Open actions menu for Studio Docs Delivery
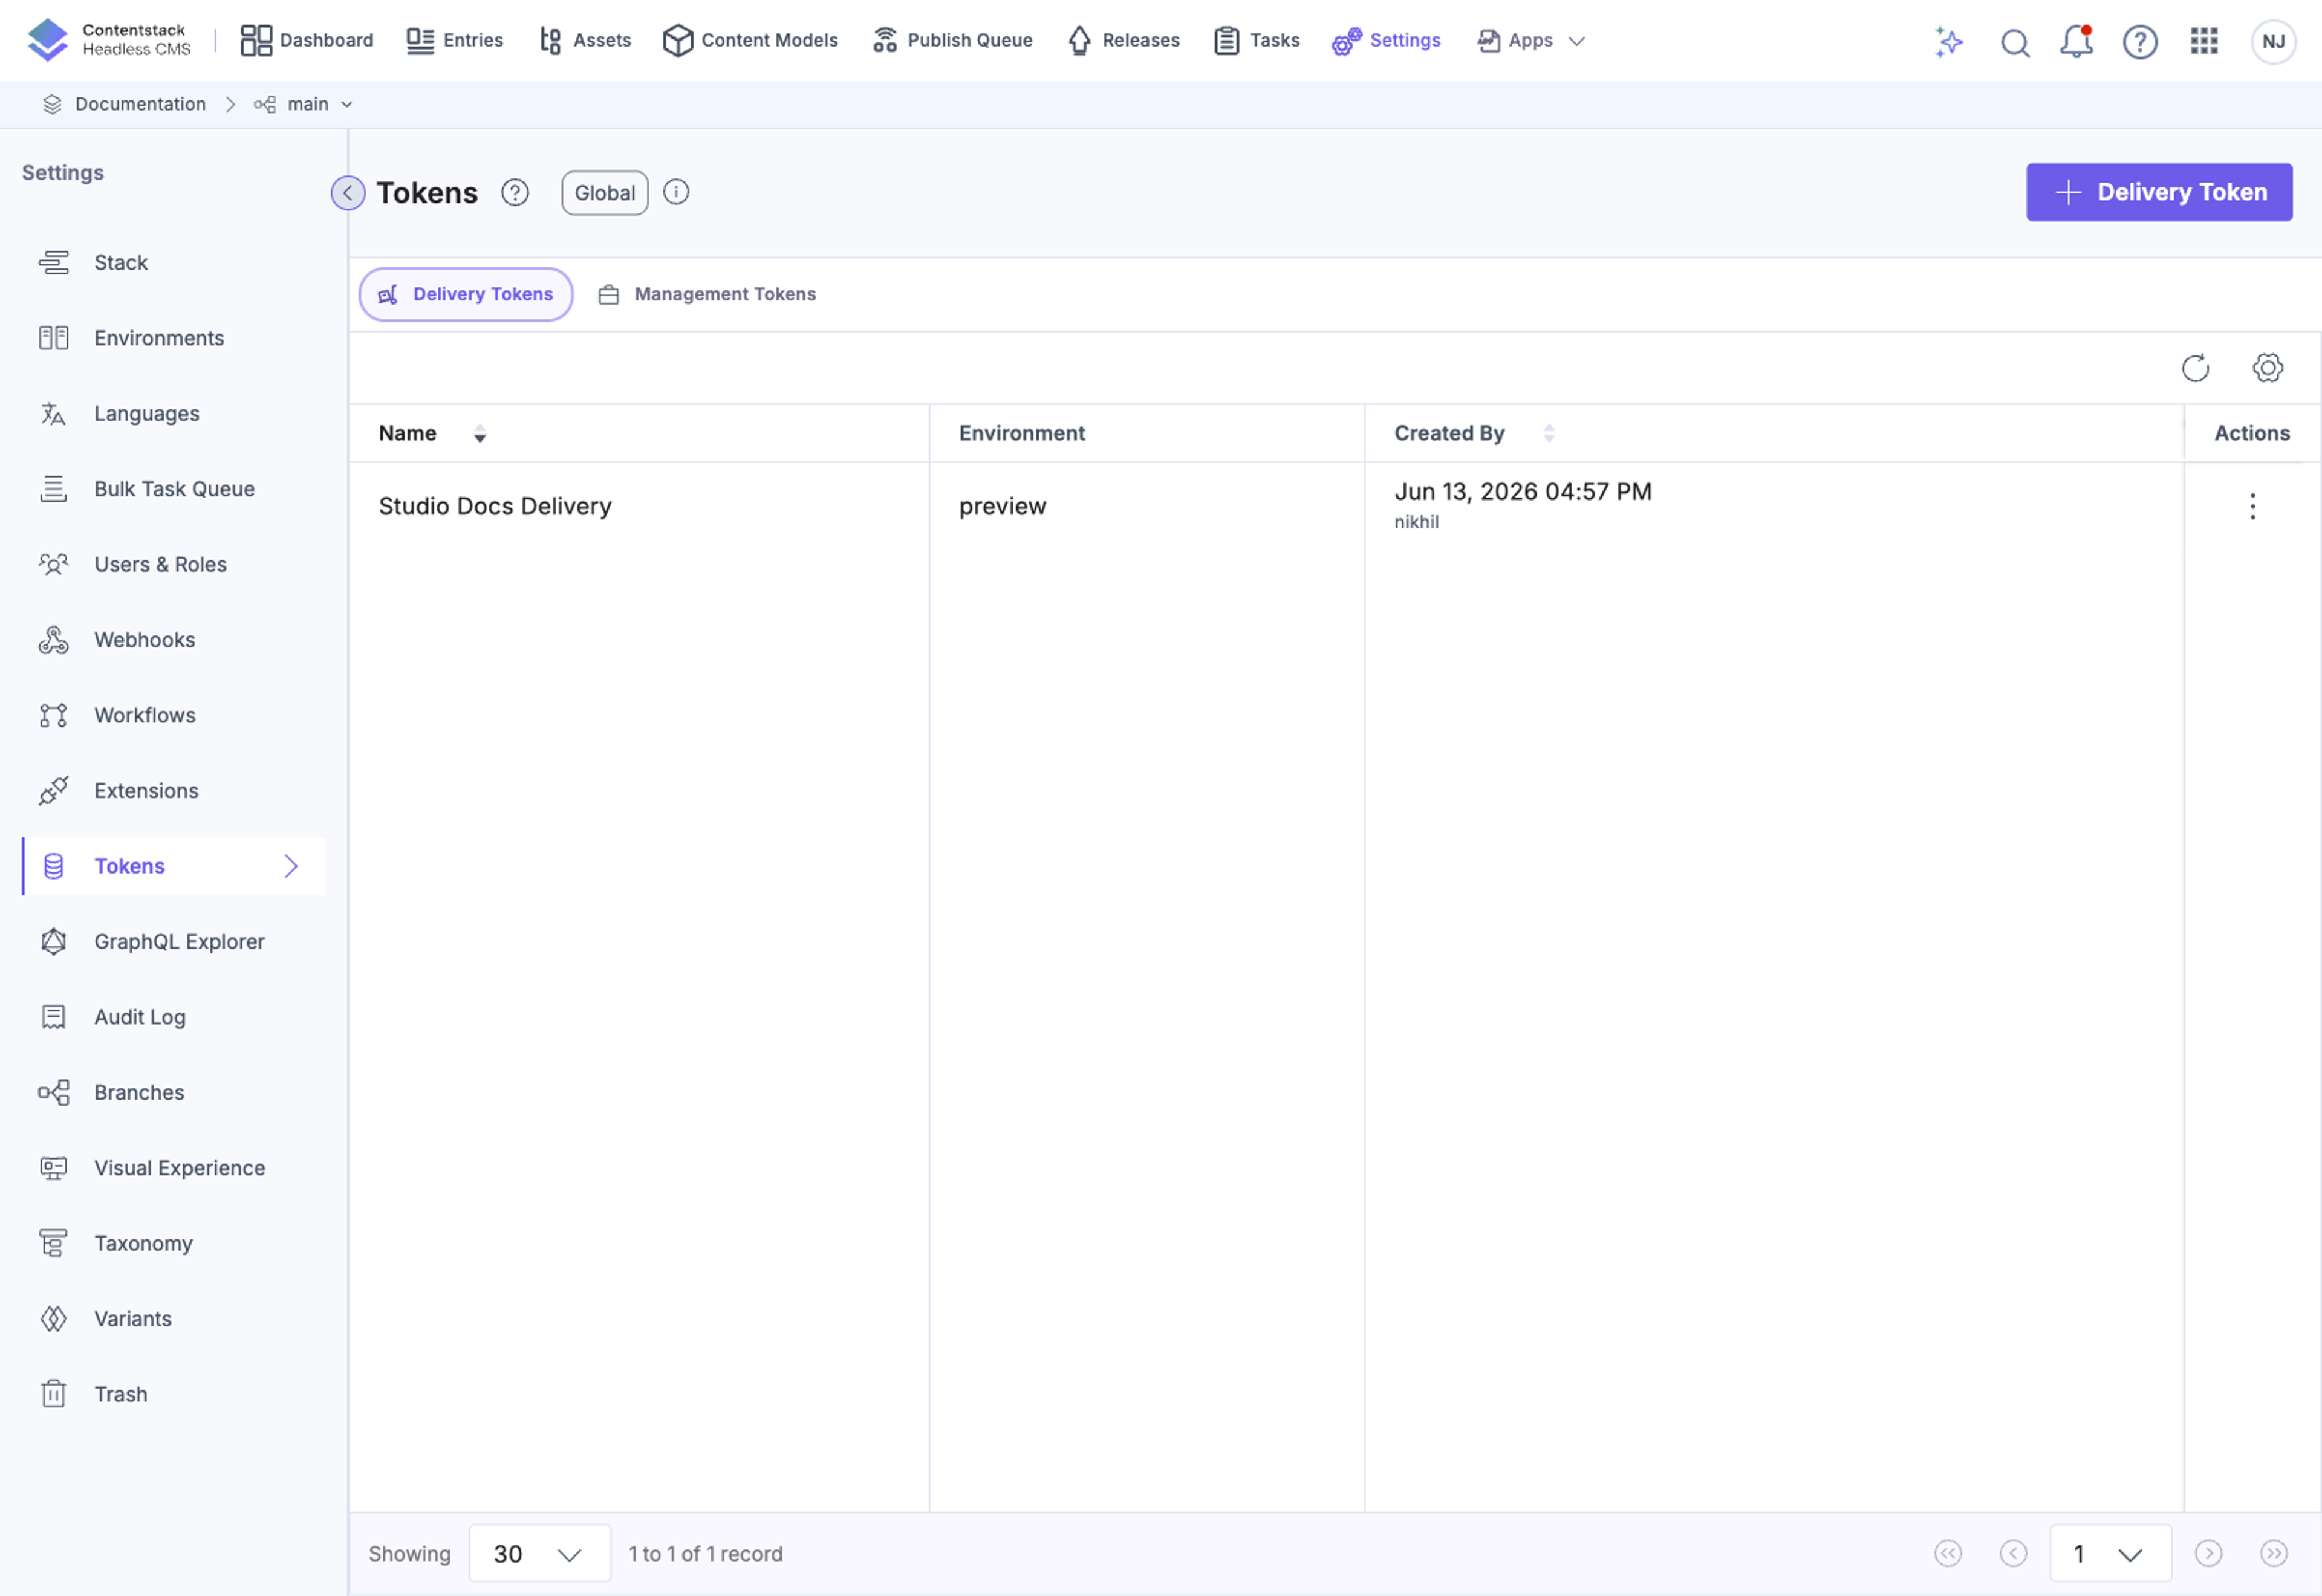This screenshot has height=1596, width=2322. [x=2252, y=506]
